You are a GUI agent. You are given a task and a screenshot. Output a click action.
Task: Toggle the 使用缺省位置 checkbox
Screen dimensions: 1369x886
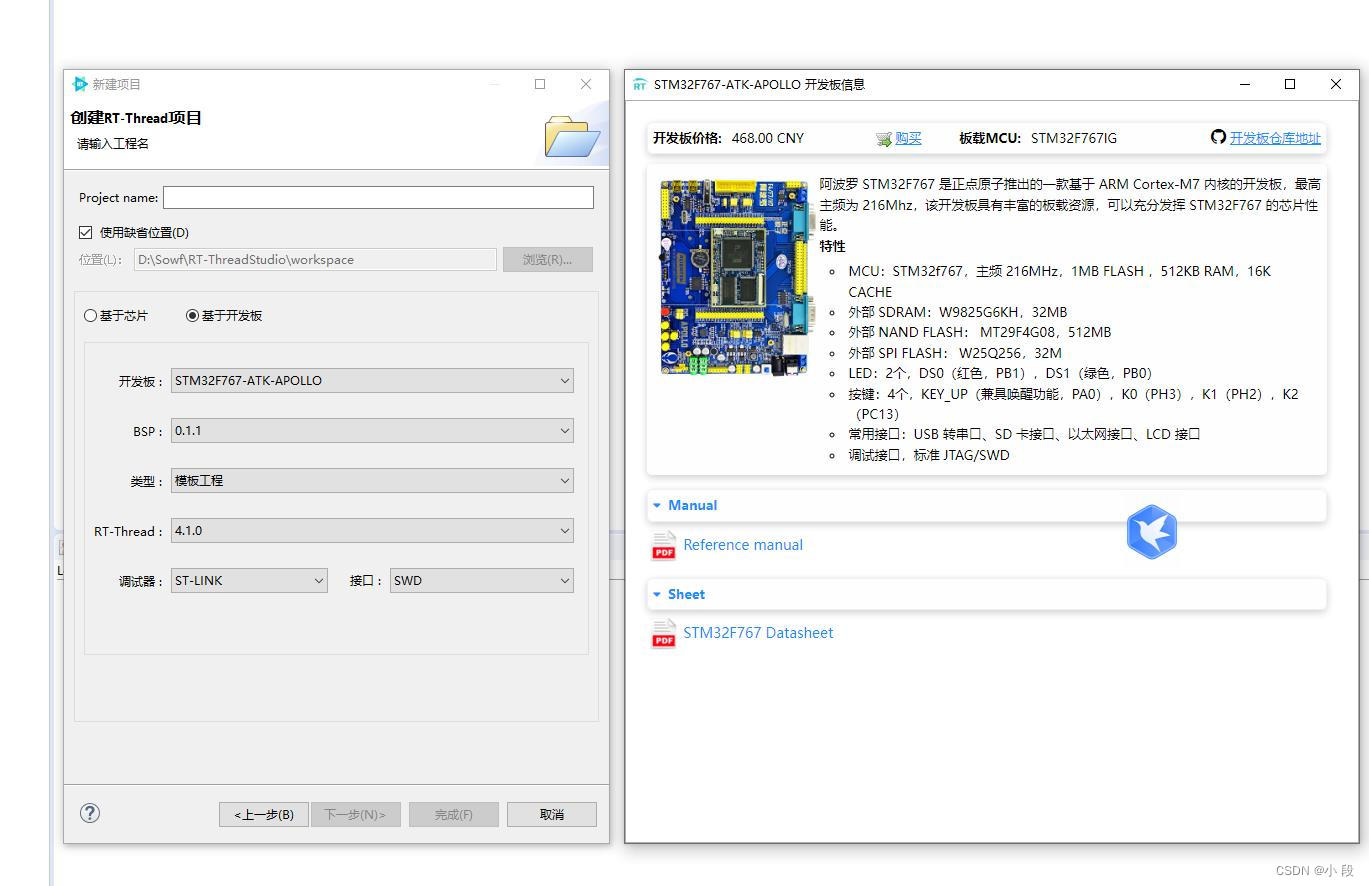click(x=86, y=232)
